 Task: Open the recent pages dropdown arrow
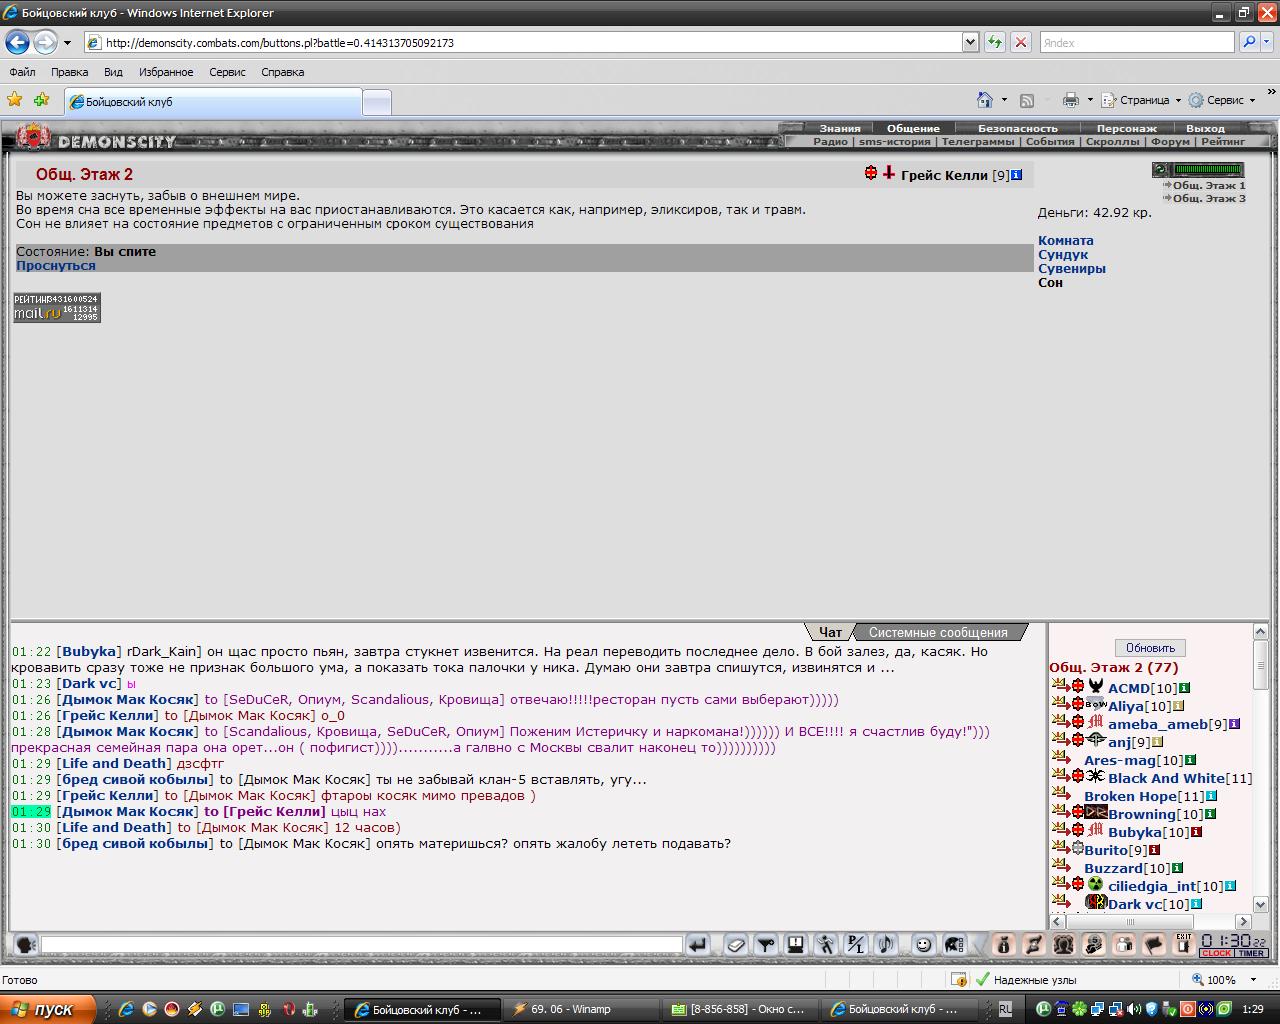(67, 43)
